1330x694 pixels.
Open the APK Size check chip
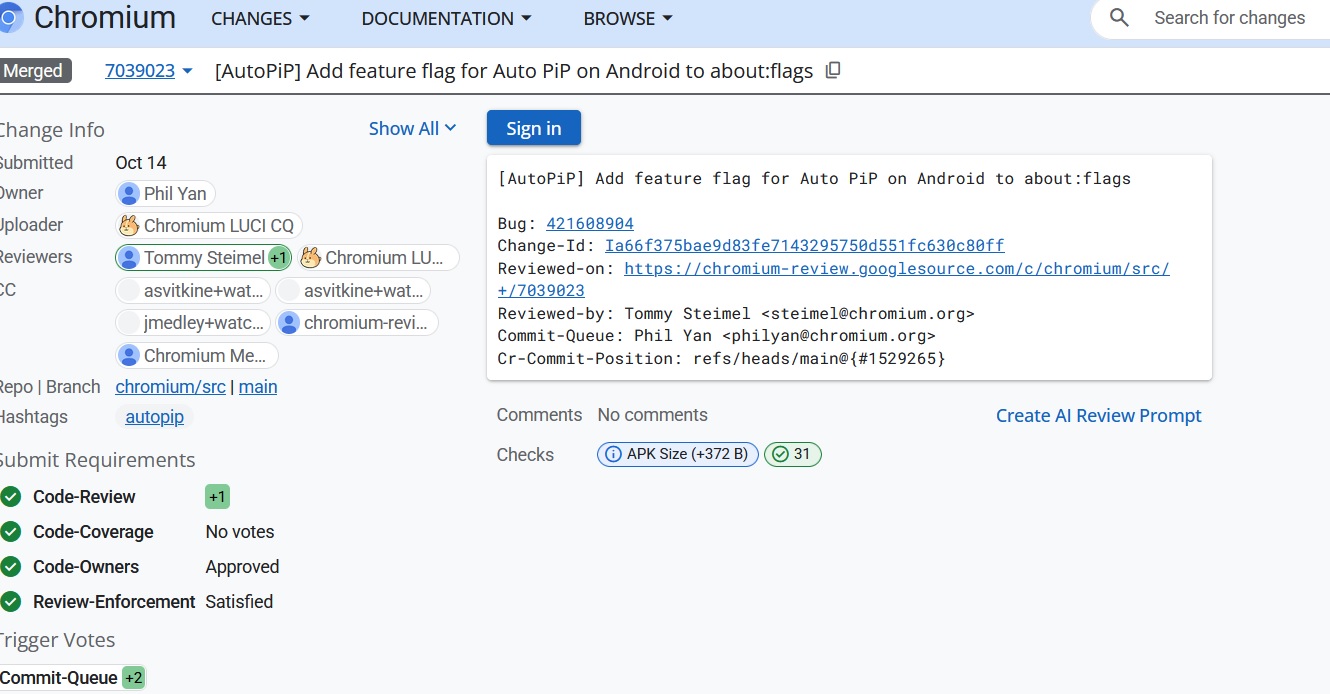click(677, 454)
